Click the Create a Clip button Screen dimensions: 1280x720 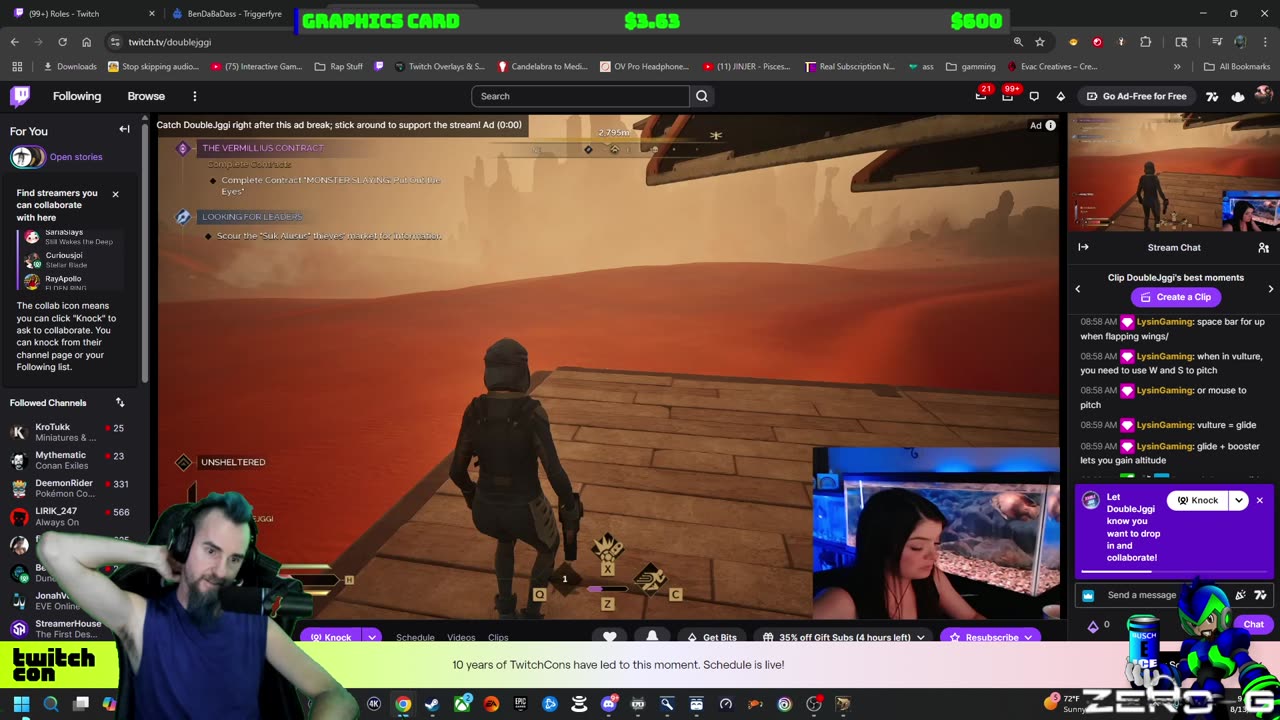(x=1175, y=297)
